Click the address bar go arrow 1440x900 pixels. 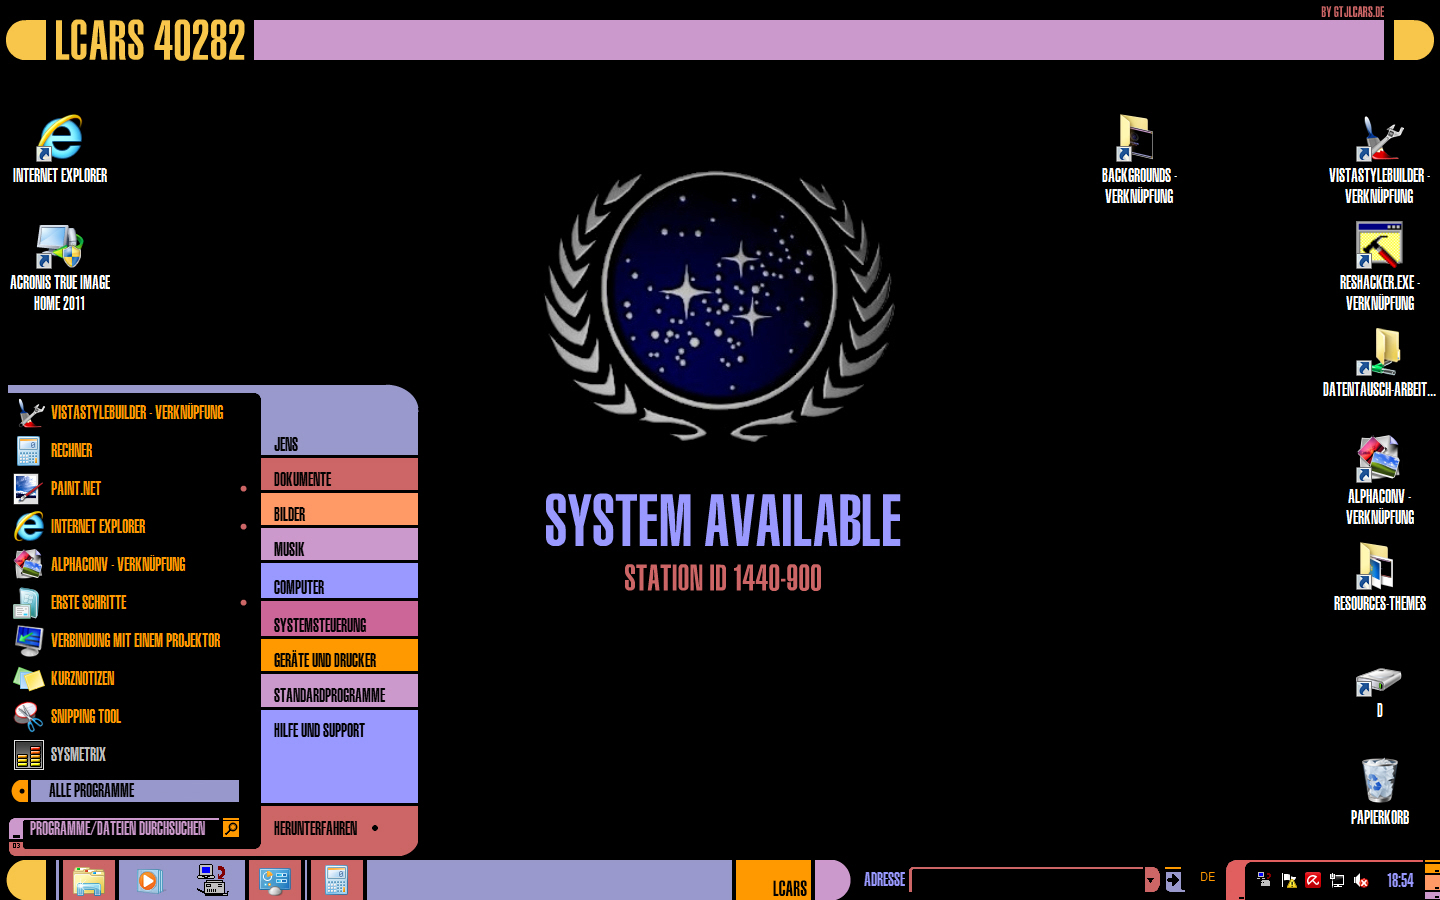coord(1174,880)
